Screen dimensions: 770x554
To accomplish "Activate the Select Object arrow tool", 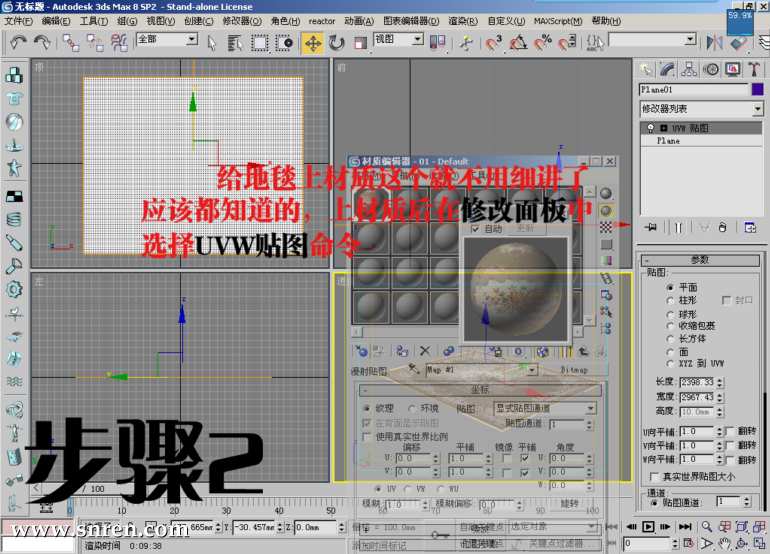I will click(212, 43).
